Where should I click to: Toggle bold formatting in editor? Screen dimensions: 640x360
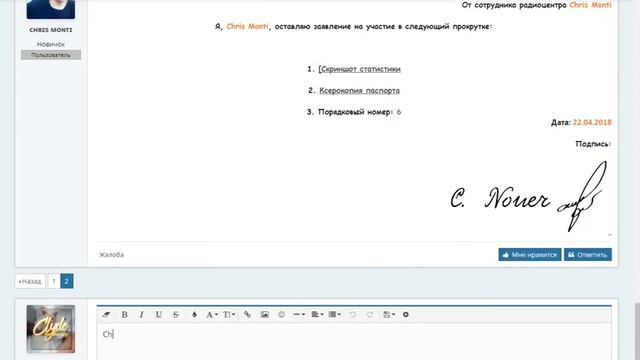[x=124, y=314]
